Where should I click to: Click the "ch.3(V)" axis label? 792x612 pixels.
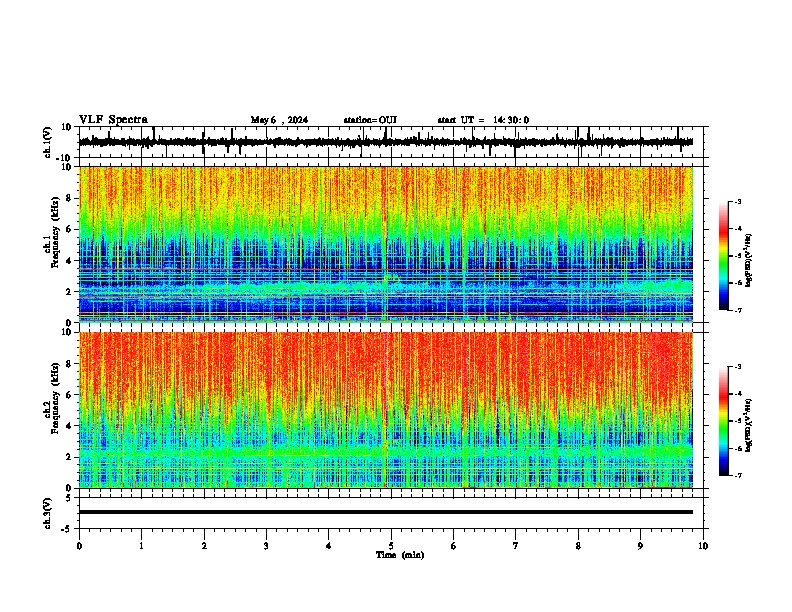[48, 513]
